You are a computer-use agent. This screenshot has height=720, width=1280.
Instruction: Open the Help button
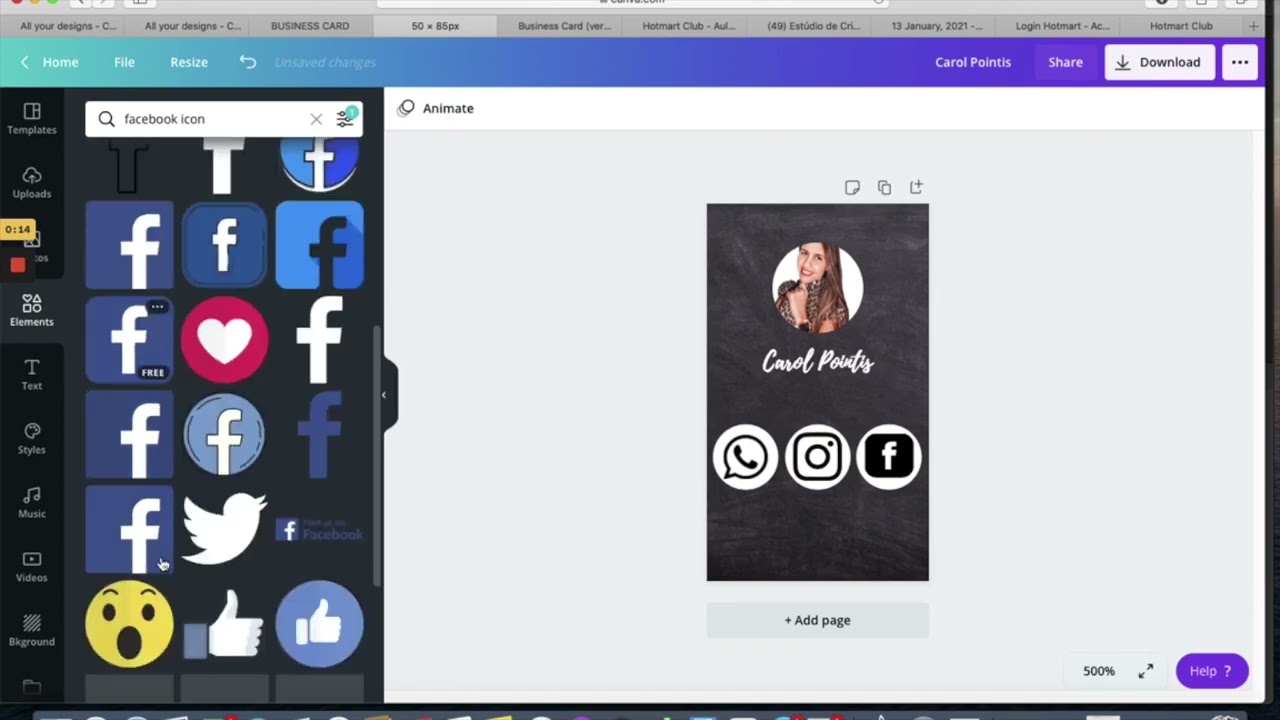coord(1212,671)
